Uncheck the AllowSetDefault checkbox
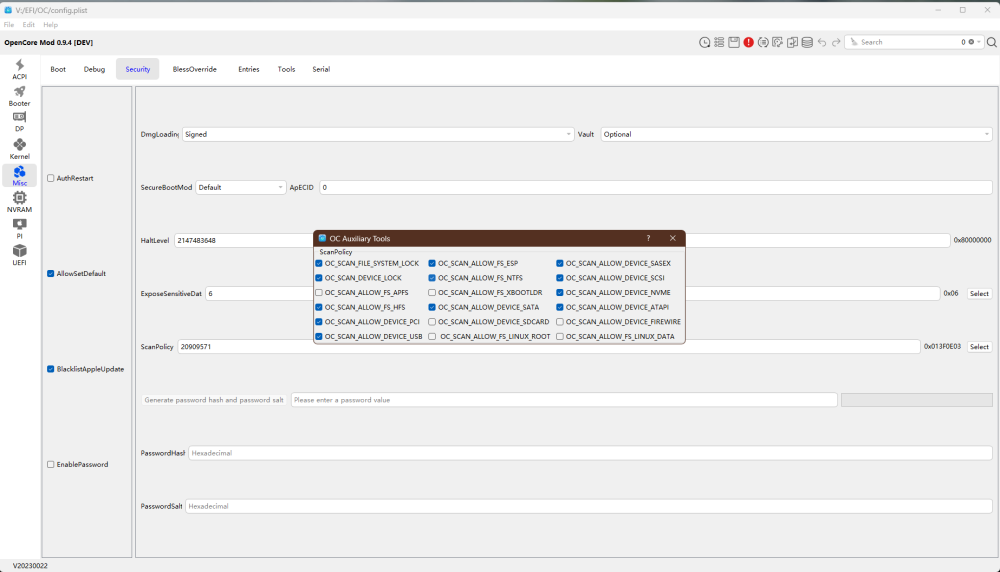 [50, 274]
